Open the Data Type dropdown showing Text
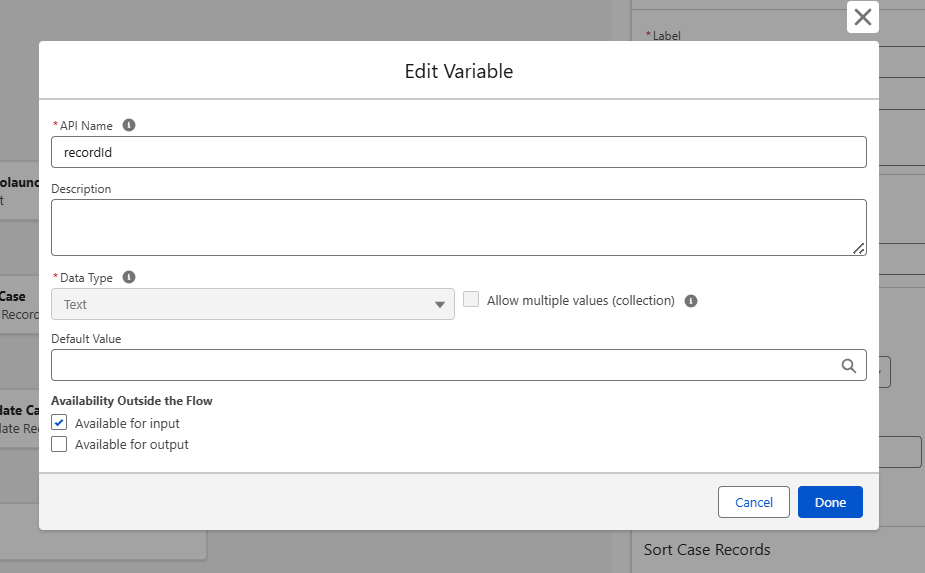The width and height of the screenshot is (925, 573). (252, 304)
